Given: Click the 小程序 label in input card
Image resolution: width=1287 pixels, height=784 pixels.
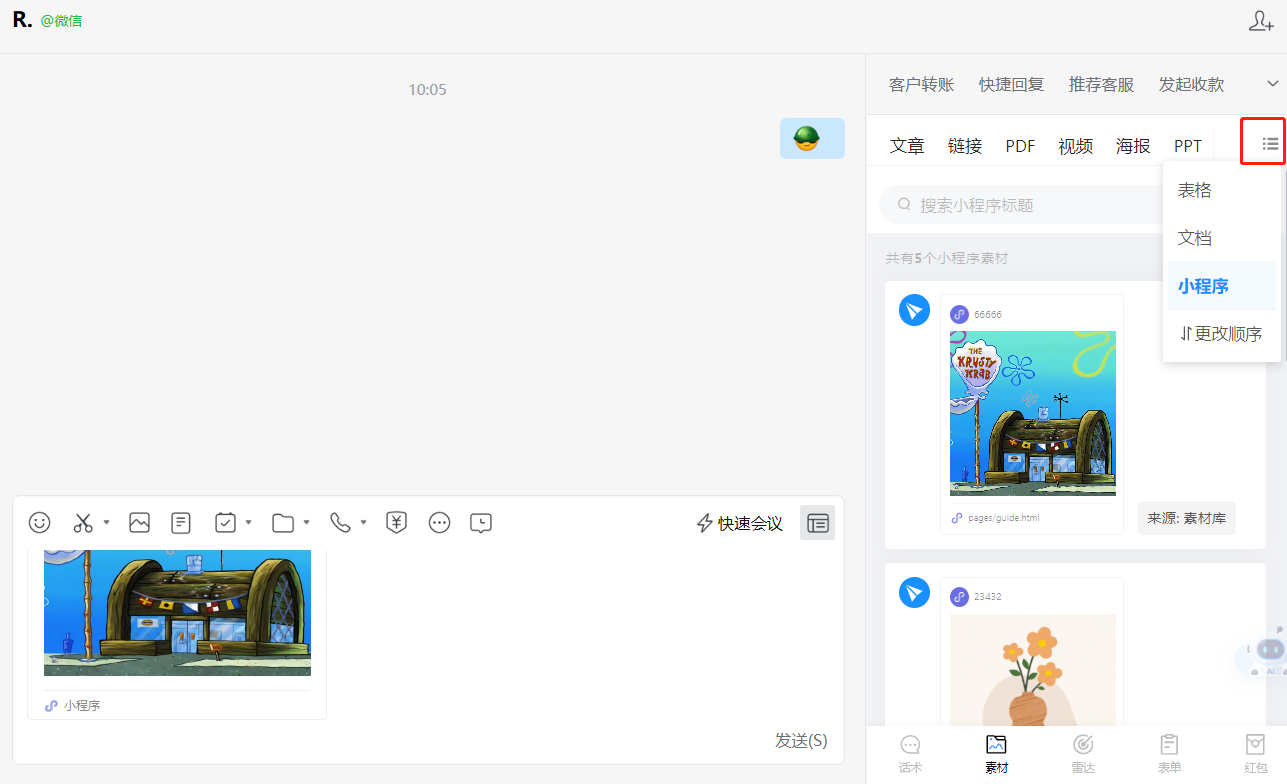Looking at the screenshot, I should click(x=82, y=705).
